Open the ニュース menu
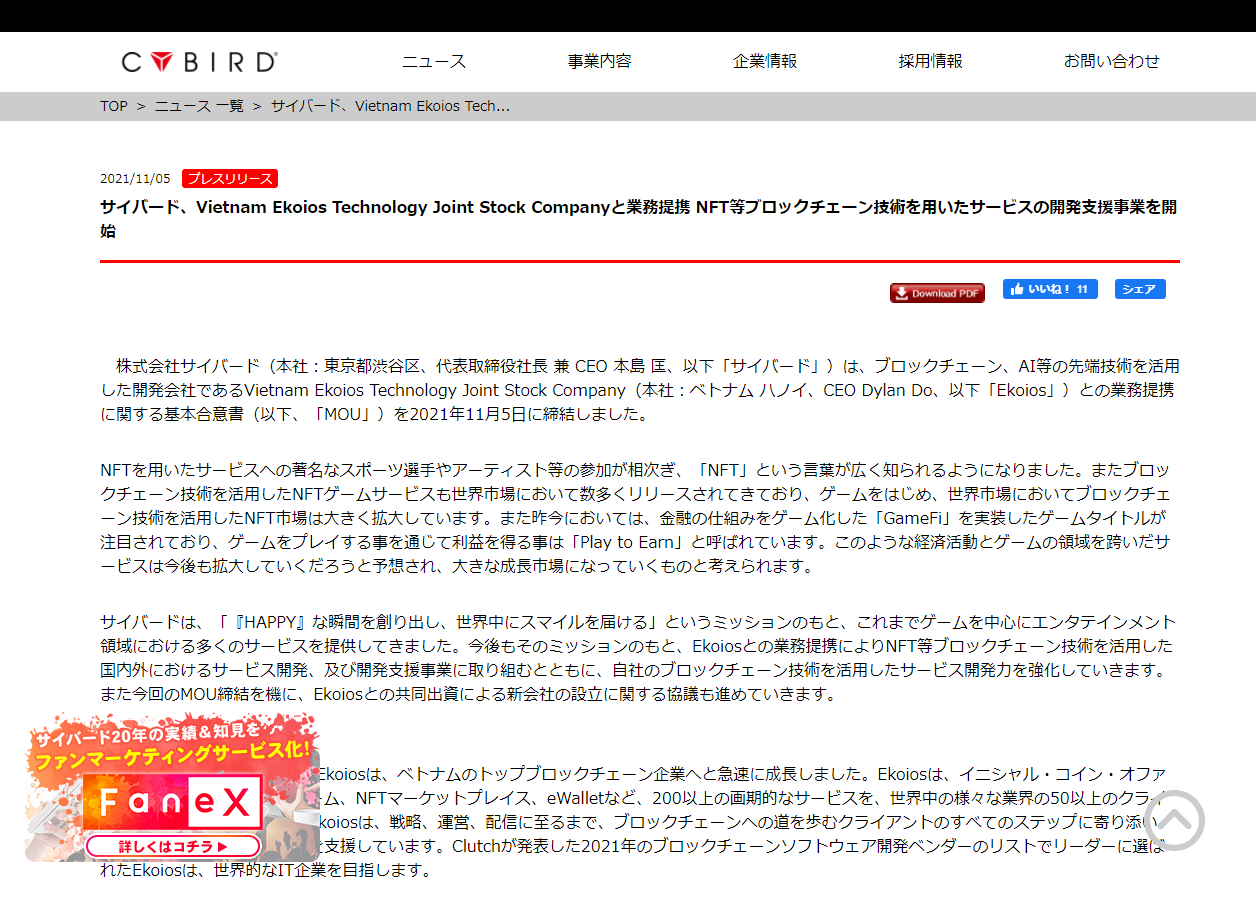The height and width of the screenshot is (902, 1256). pos(434,61)
